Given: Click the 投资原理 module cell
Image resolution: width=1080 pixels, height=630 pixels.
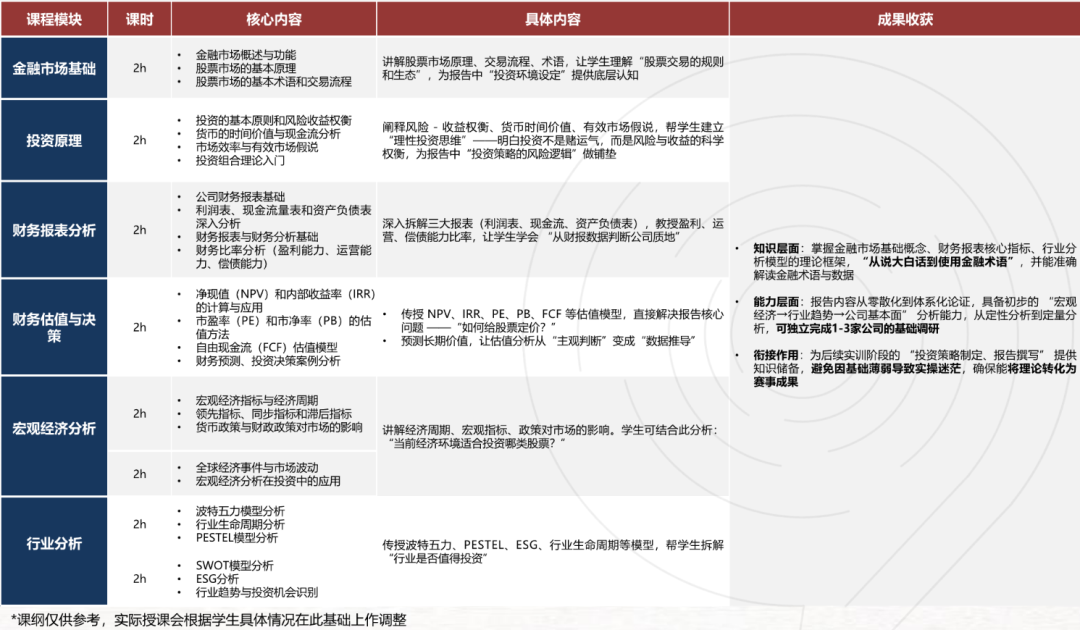Looking at the screenshot, I should pyautogui.click(x=54, y=140).
